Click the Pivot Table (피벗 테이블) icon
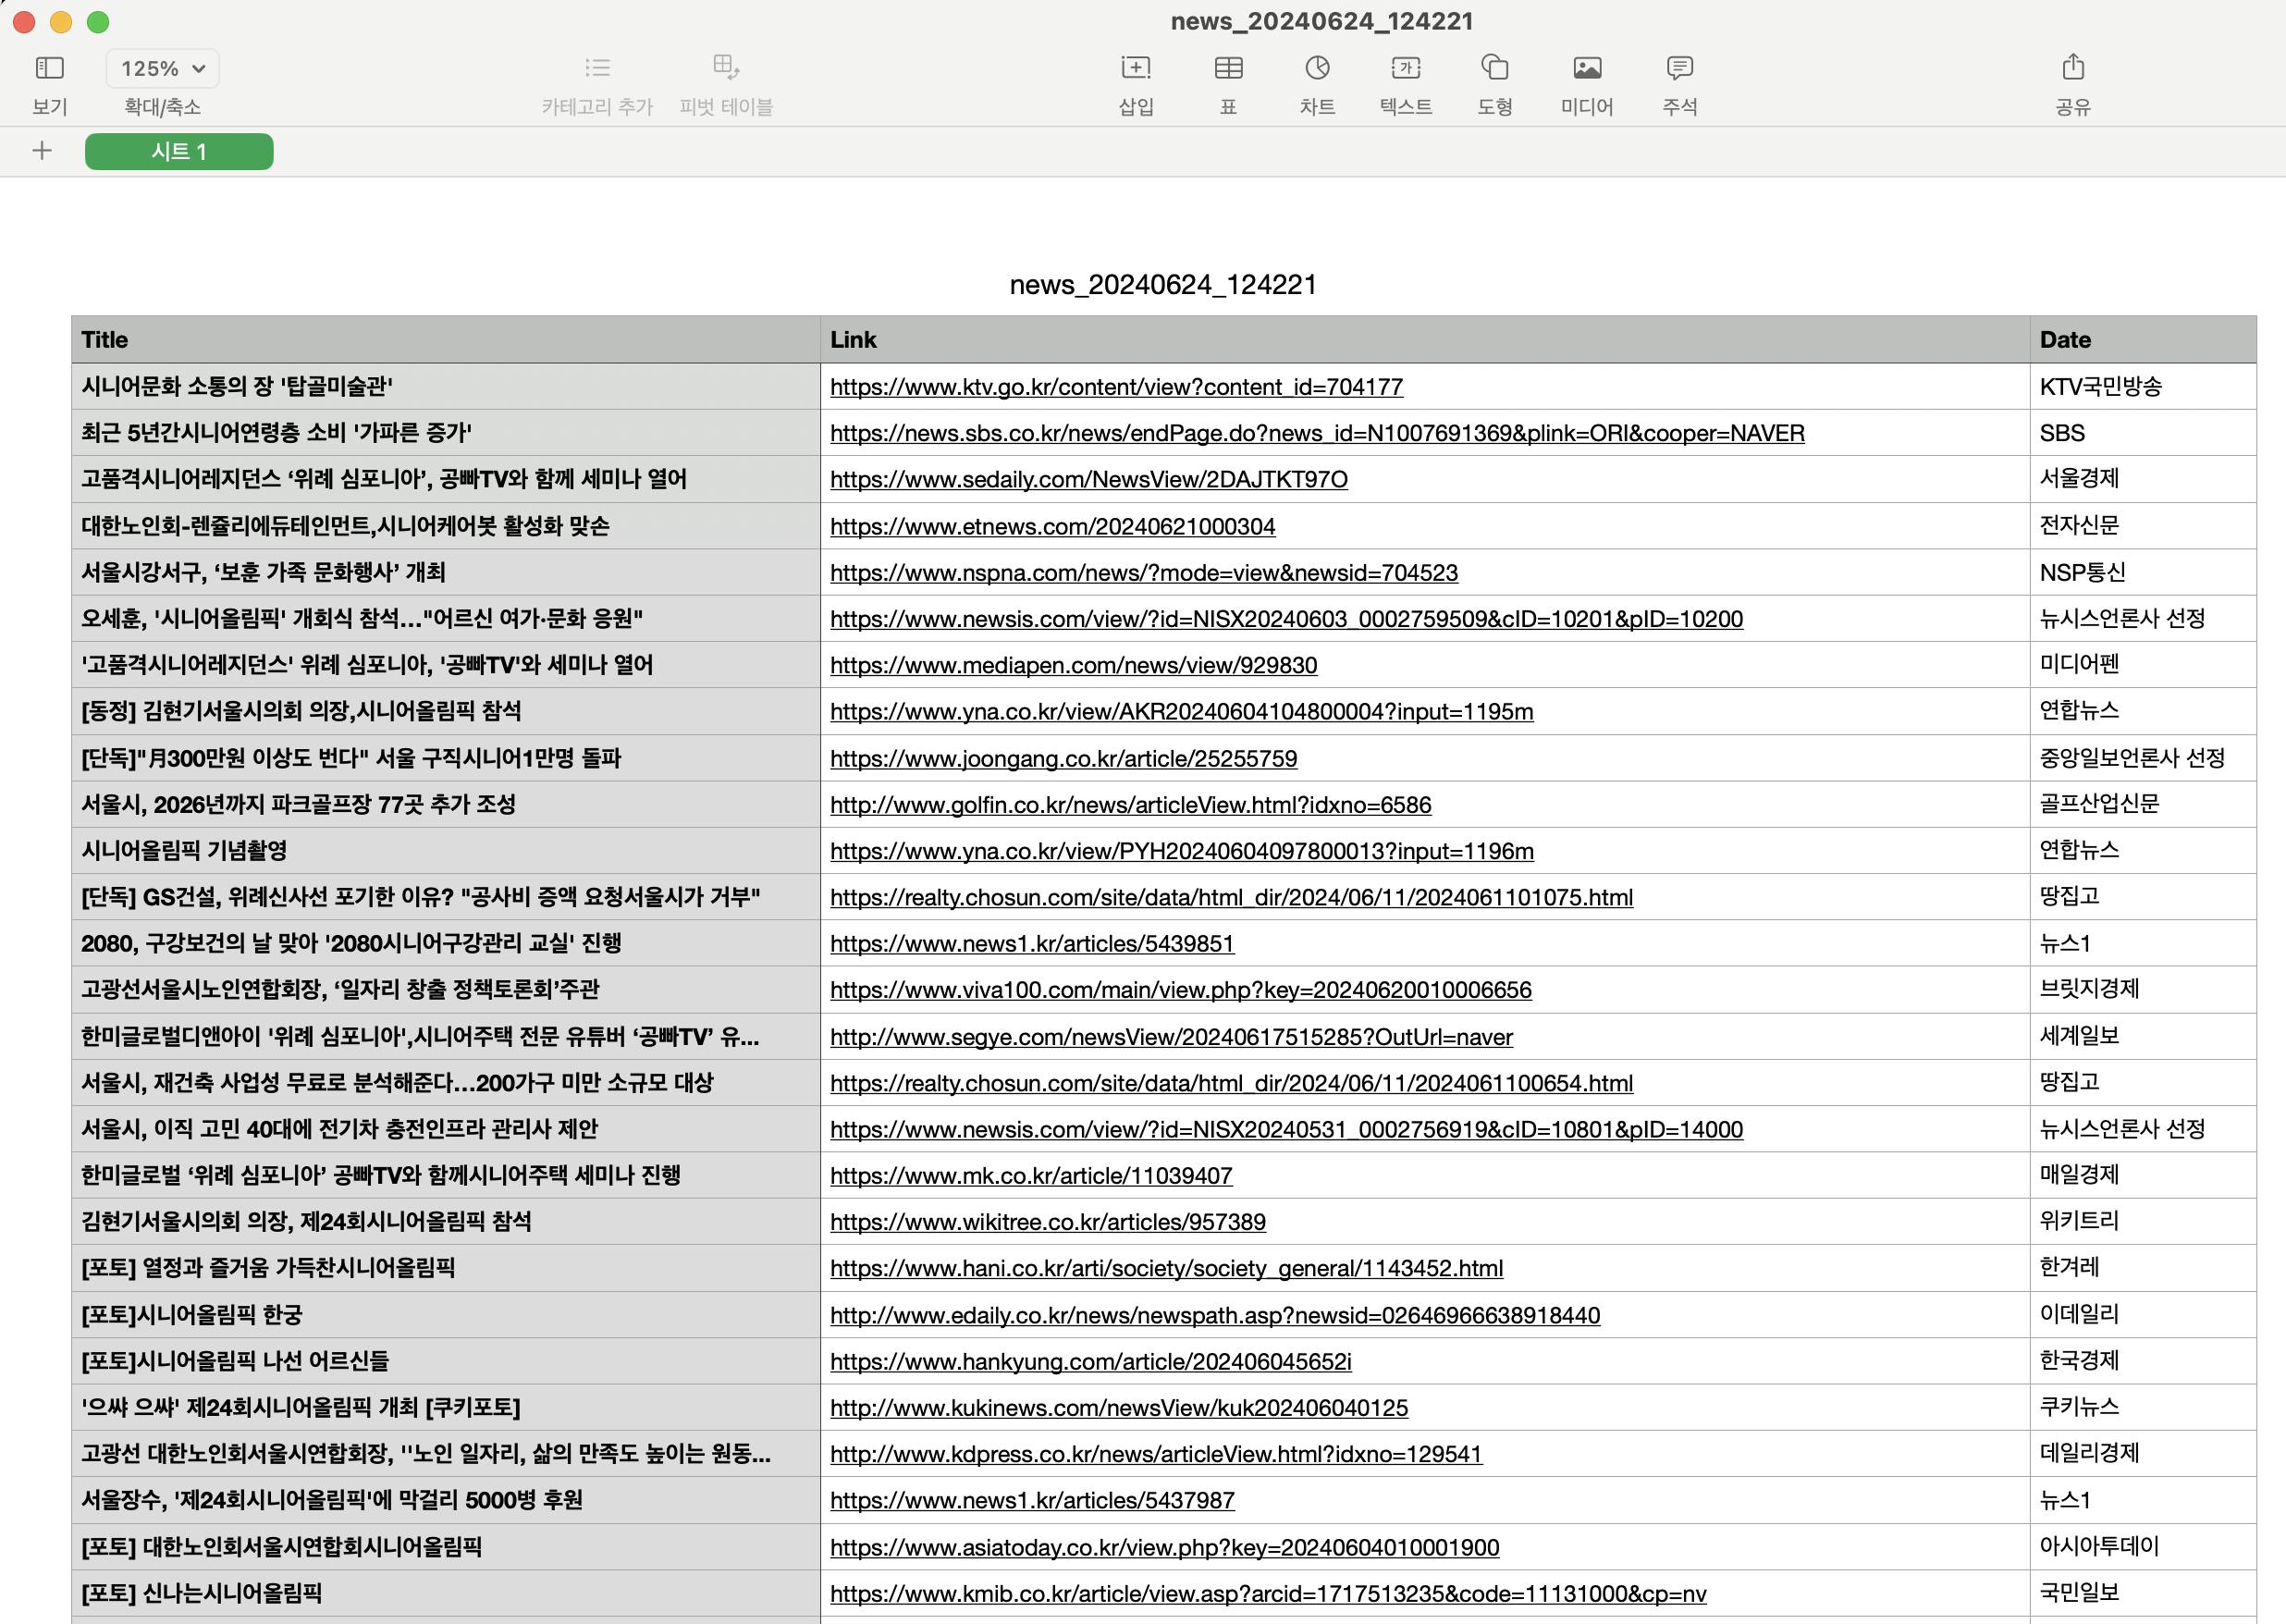Screen dimensions: 2286x1624 pos(726,68)
